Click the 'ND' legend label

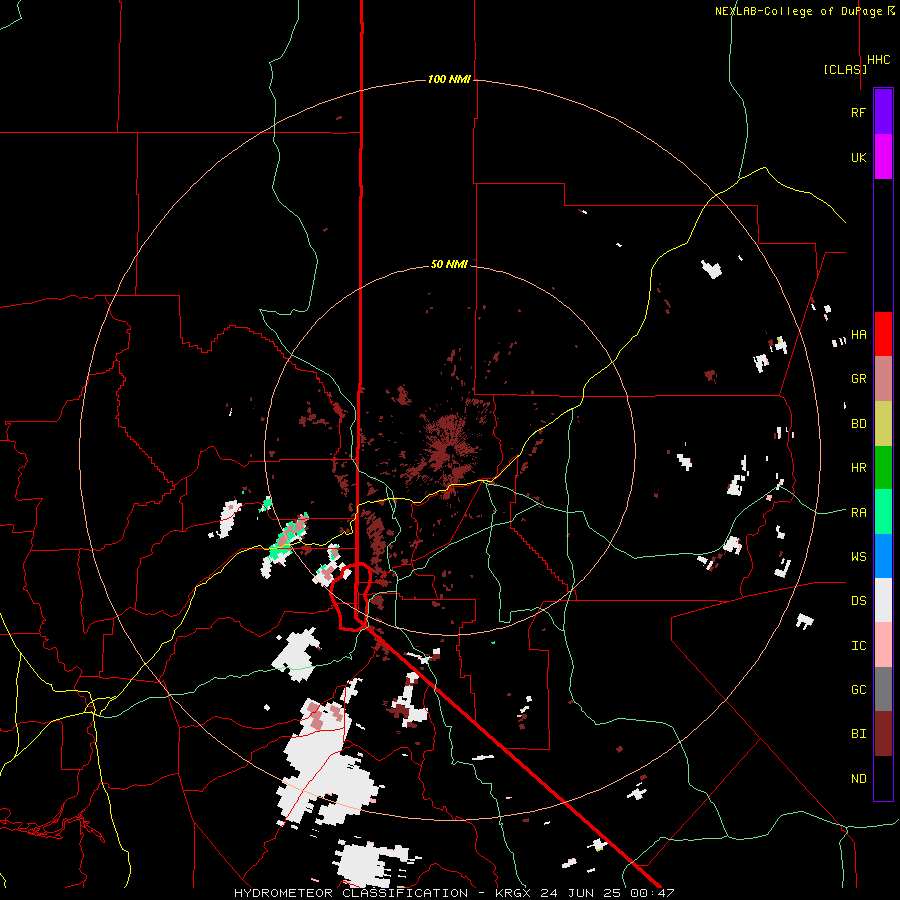tap(858, 778)
